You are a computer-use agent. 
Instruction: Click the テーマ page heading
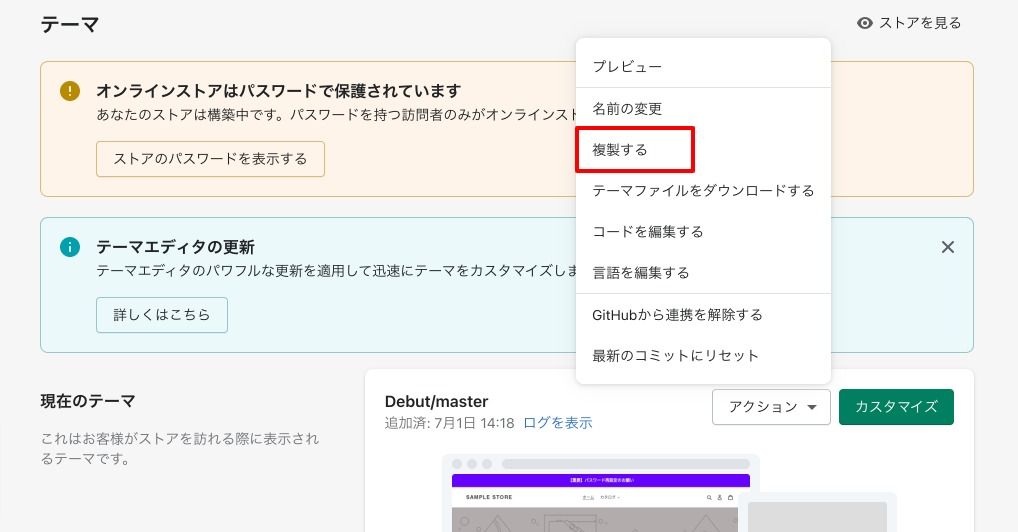click(70, 25)
